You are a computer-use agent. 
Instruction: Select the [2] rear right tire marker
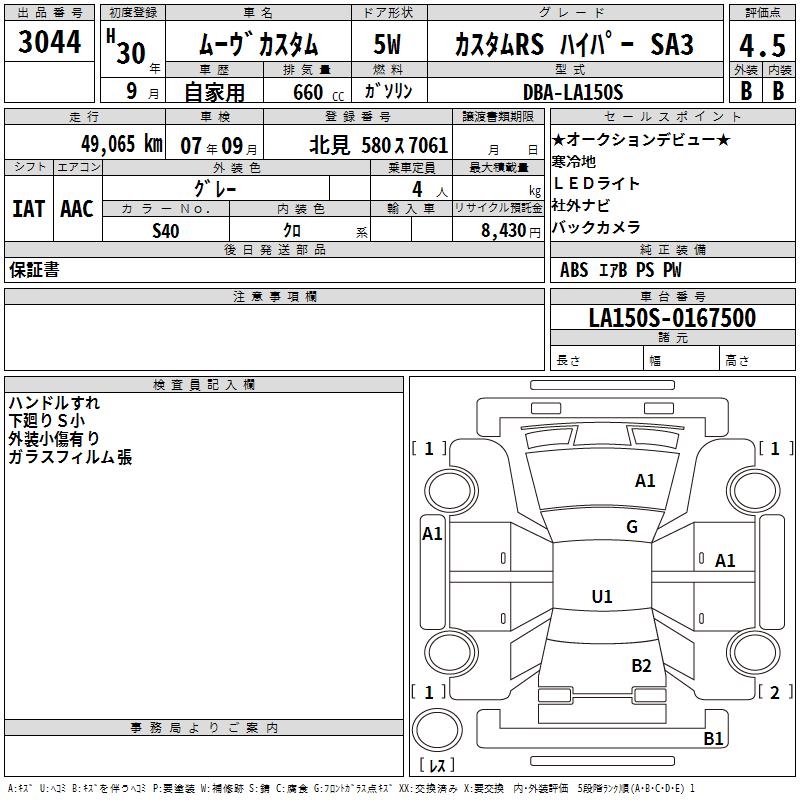(x=774, y=692)
